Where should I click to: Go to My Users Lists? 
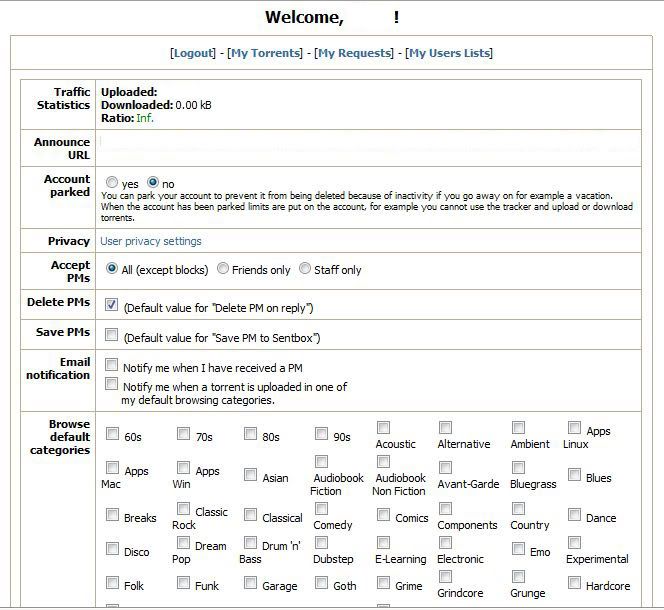coord(449,53)
